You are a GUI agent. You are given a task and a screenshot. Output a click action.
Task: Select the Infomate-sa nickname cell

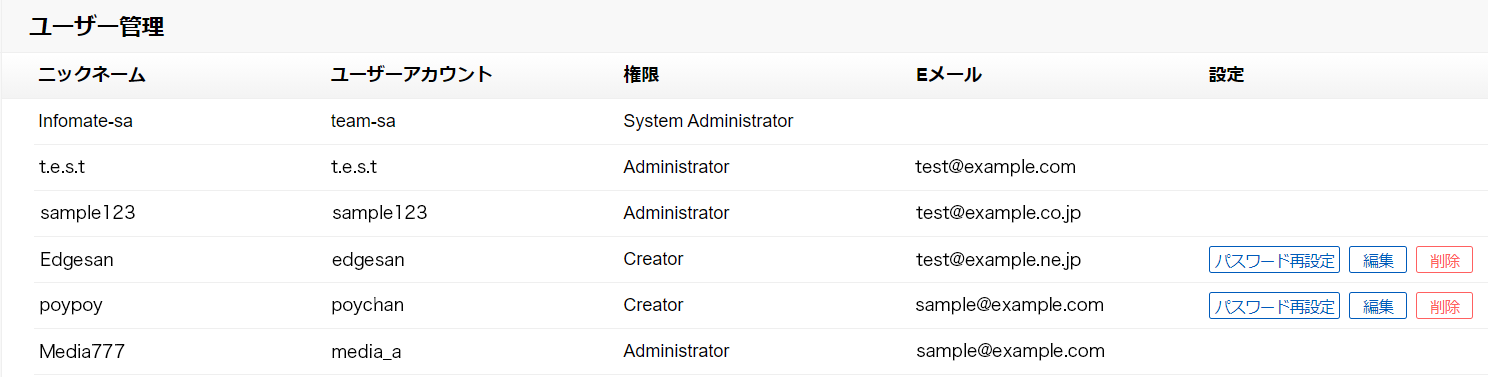(86, 121)
